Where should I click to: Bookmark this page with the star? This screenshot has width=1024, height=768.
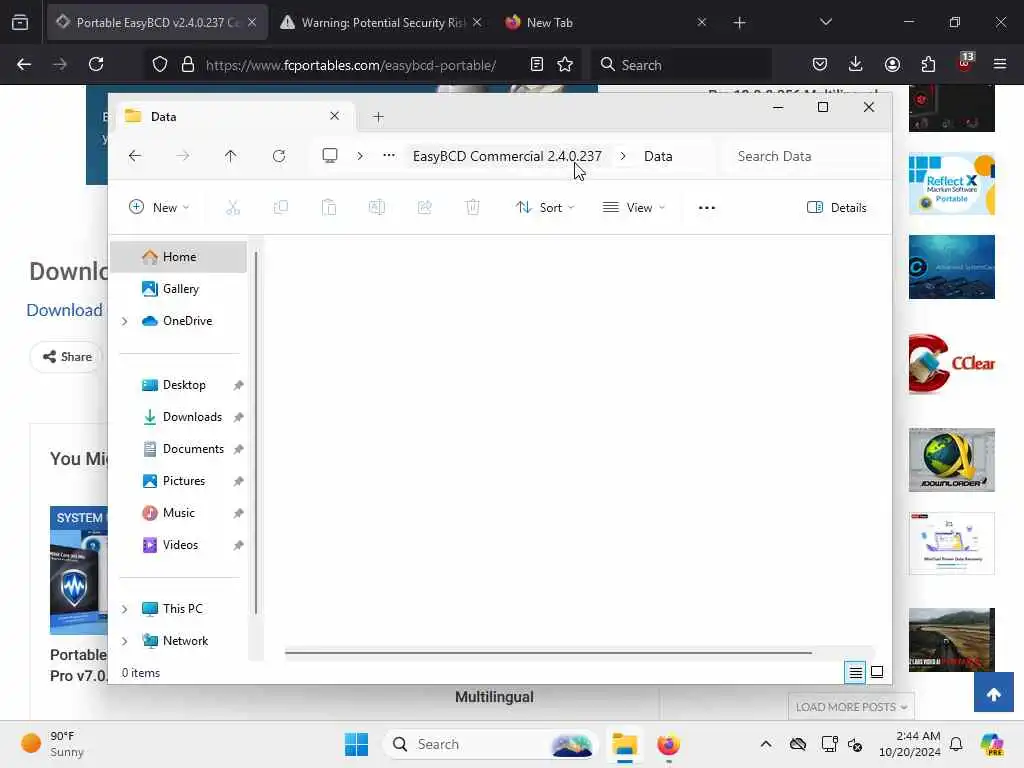[x=565, y=64]
